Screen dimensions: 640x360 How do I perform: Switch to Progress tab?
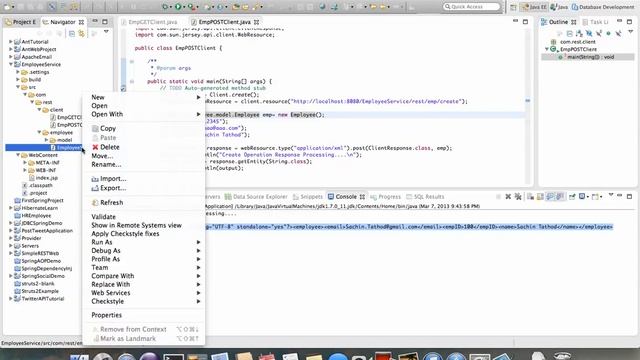385,197
